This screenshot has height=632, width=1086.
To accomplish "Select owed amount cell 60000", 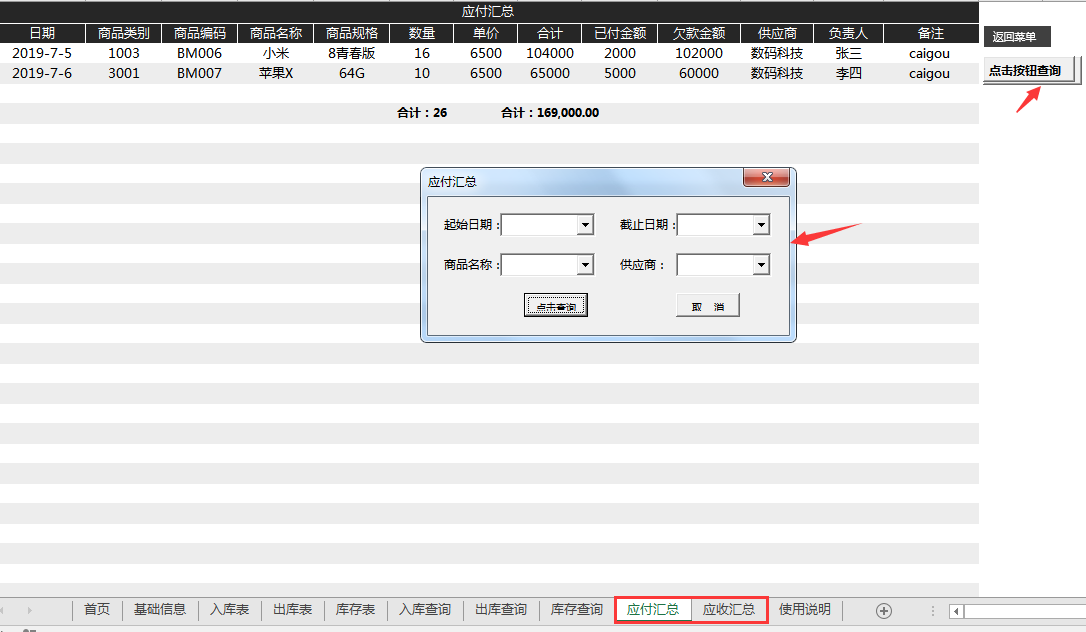I will [699, 73].
